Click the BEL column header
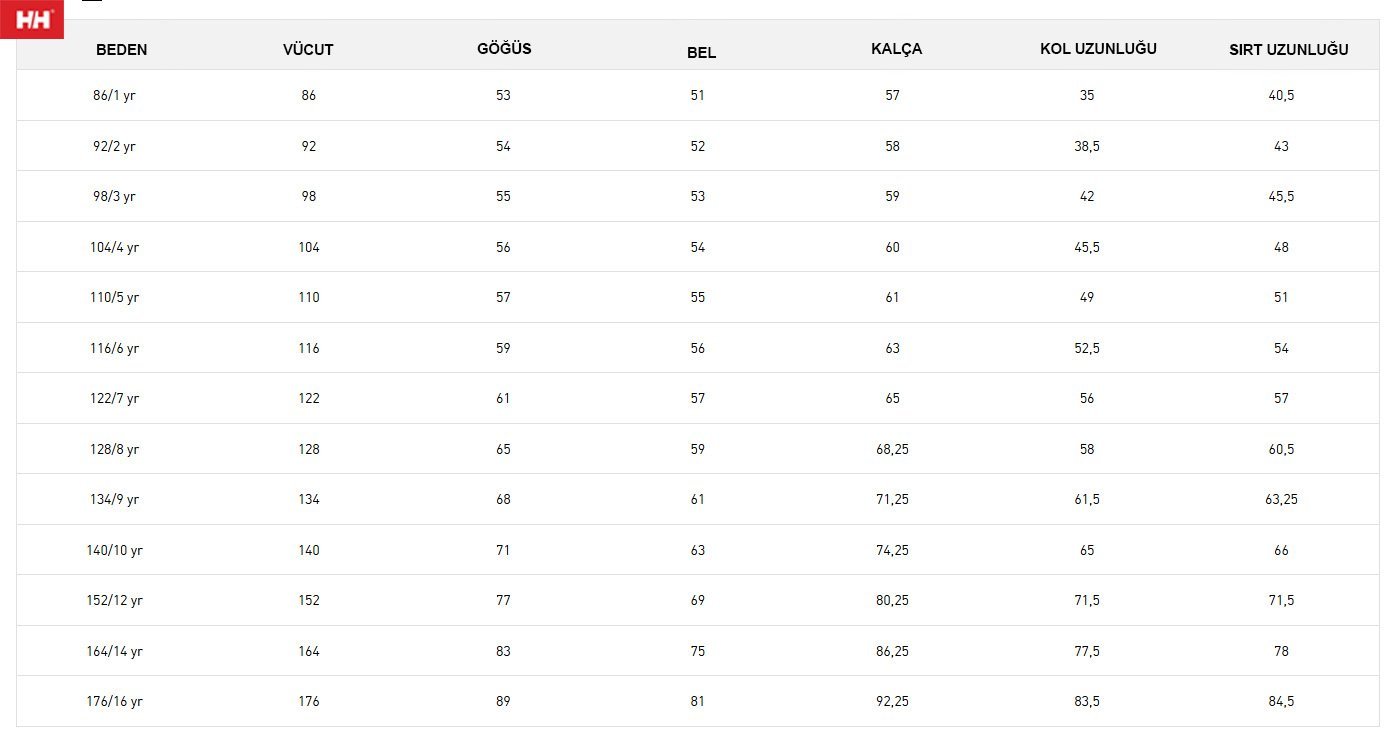 [701, 53]
